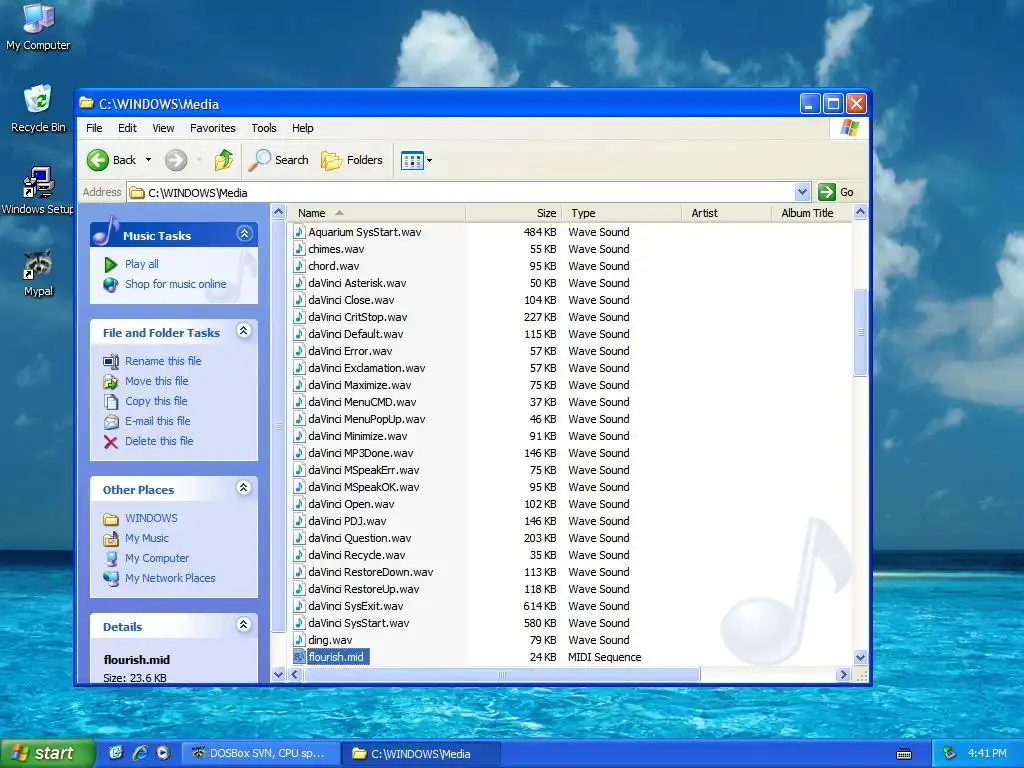The width and height of the screenshot is (1024, 768).
Task: Click the file list scroll down arrow
Action: pos(860,658)
